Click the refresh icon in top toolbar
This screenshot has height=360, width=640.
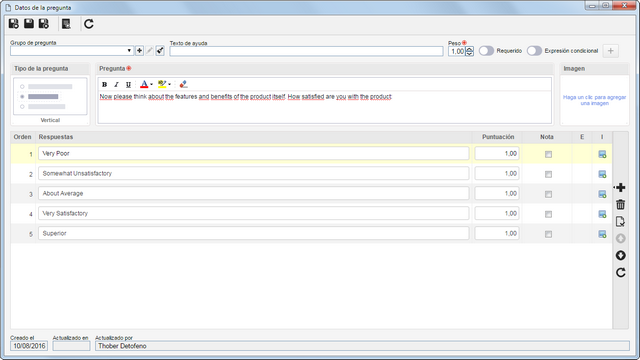coord(89,24)
